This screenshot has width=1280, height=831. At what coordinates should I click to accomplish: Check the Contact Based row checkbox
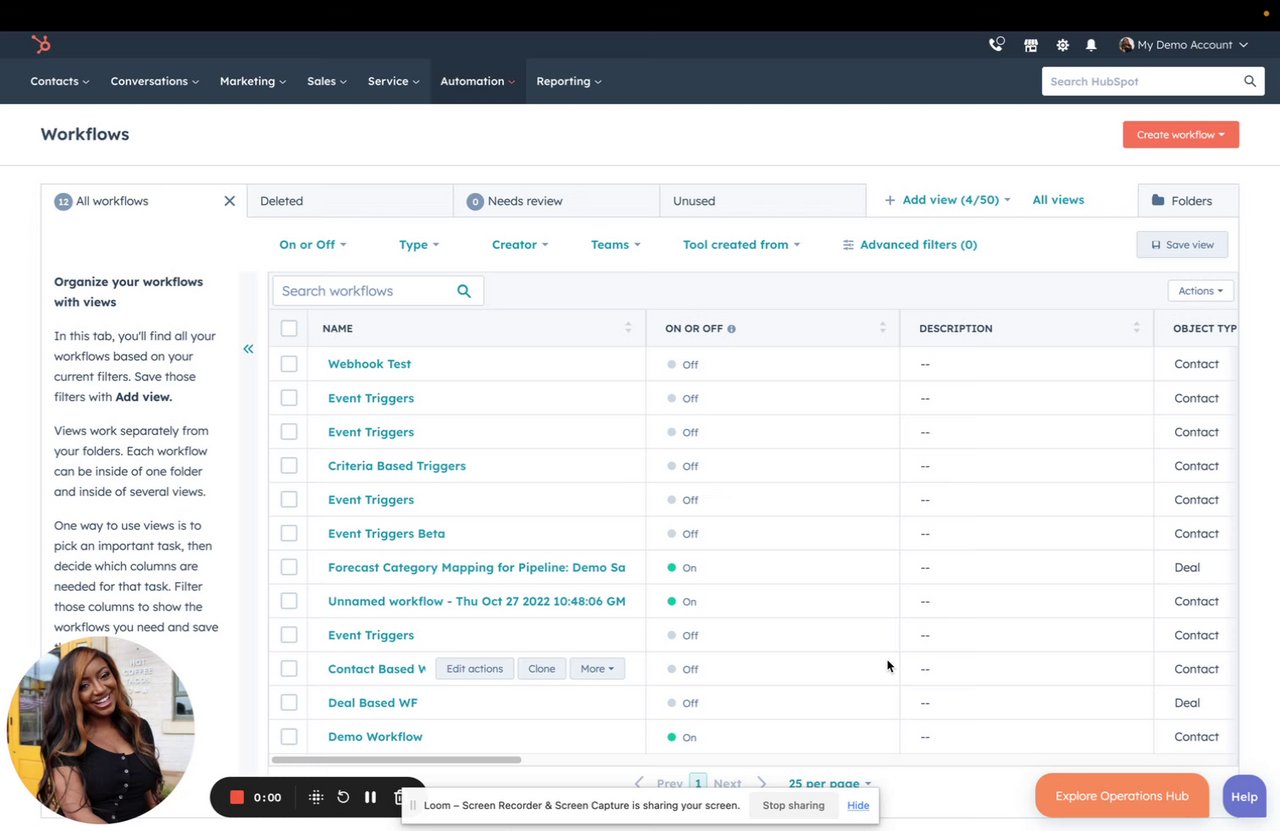[289, 669]
